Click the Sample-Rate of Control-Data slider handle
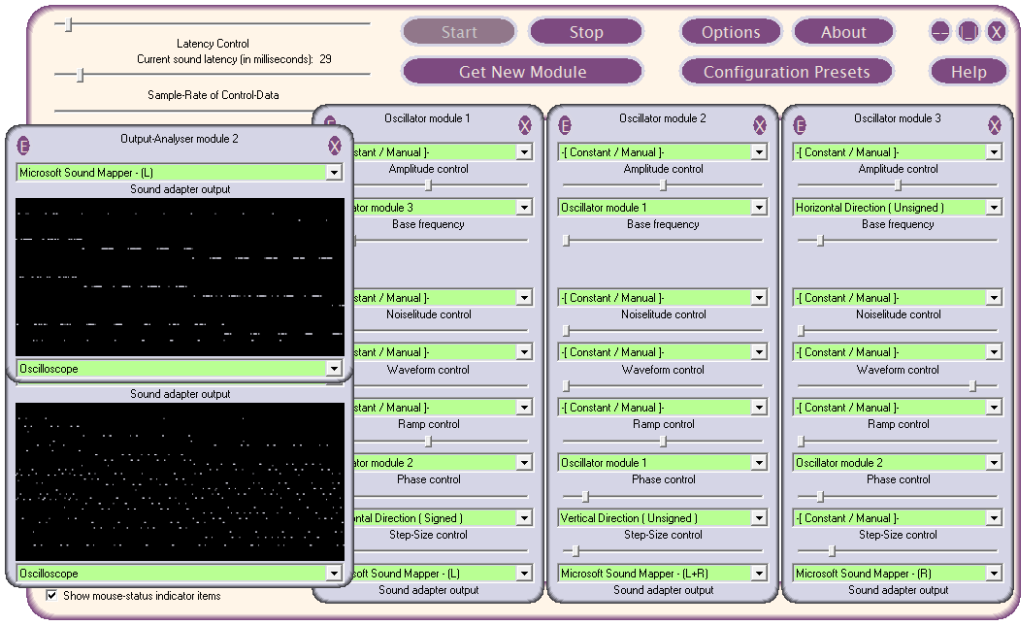The image size is (1024, 625). click(x=80, y=75)
